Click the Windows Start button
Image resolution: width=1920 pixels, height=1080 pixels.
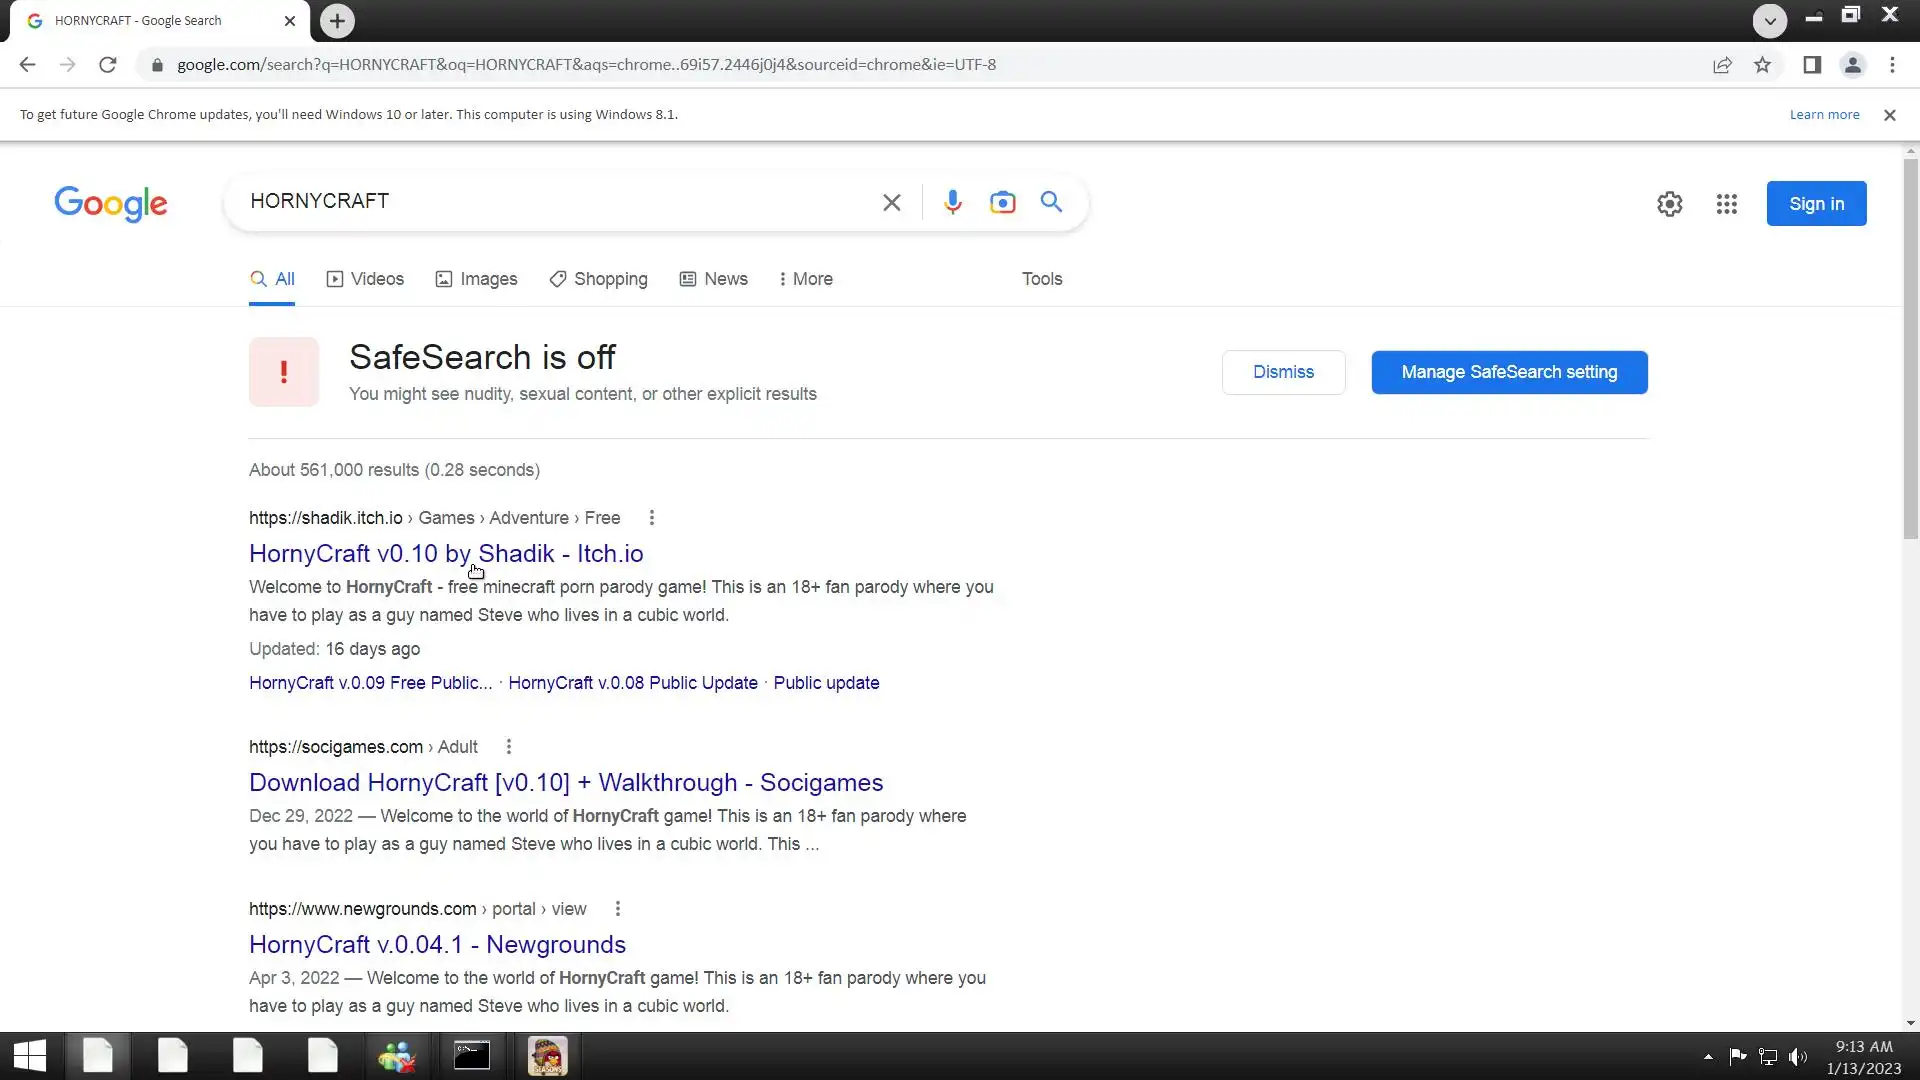point(29,1056)
